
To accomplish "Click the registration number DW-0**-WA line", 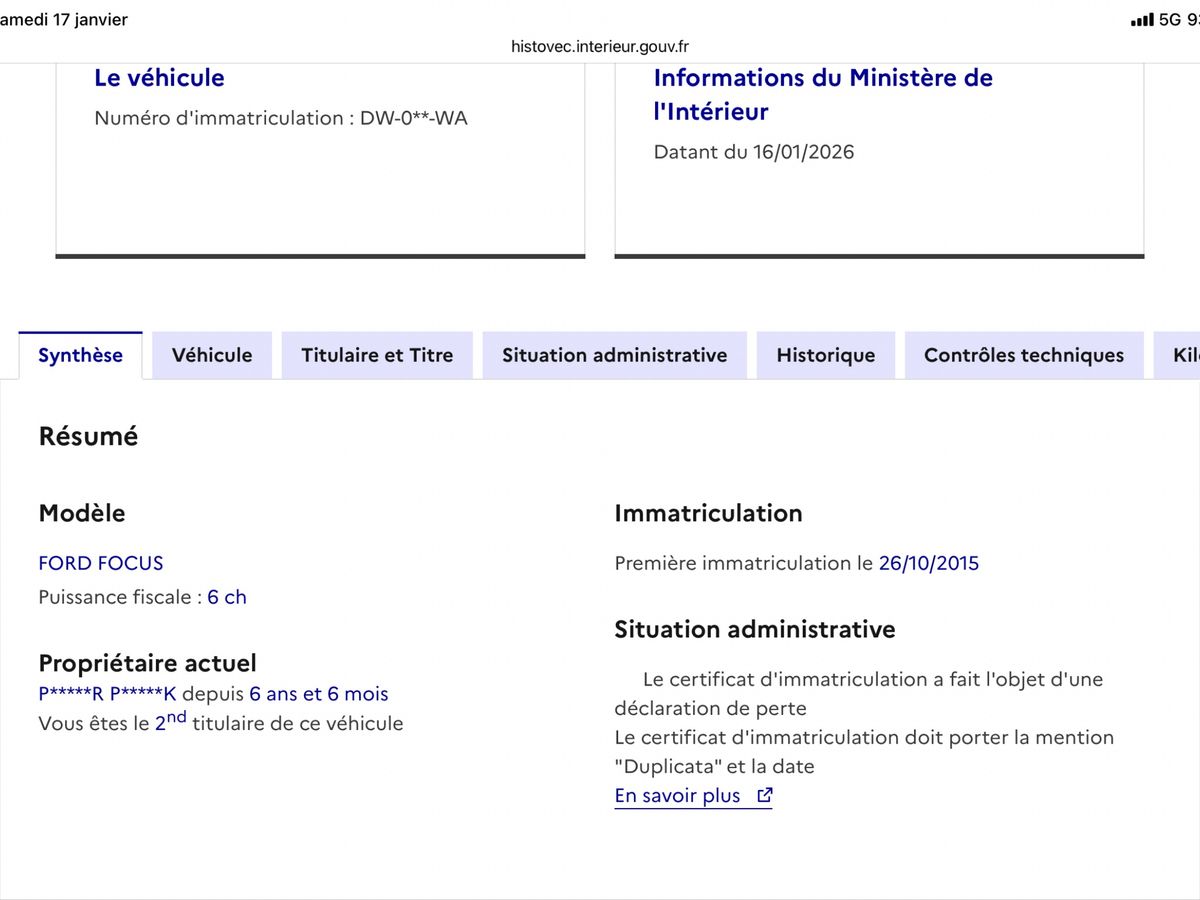I will click(x=281, y=118).
